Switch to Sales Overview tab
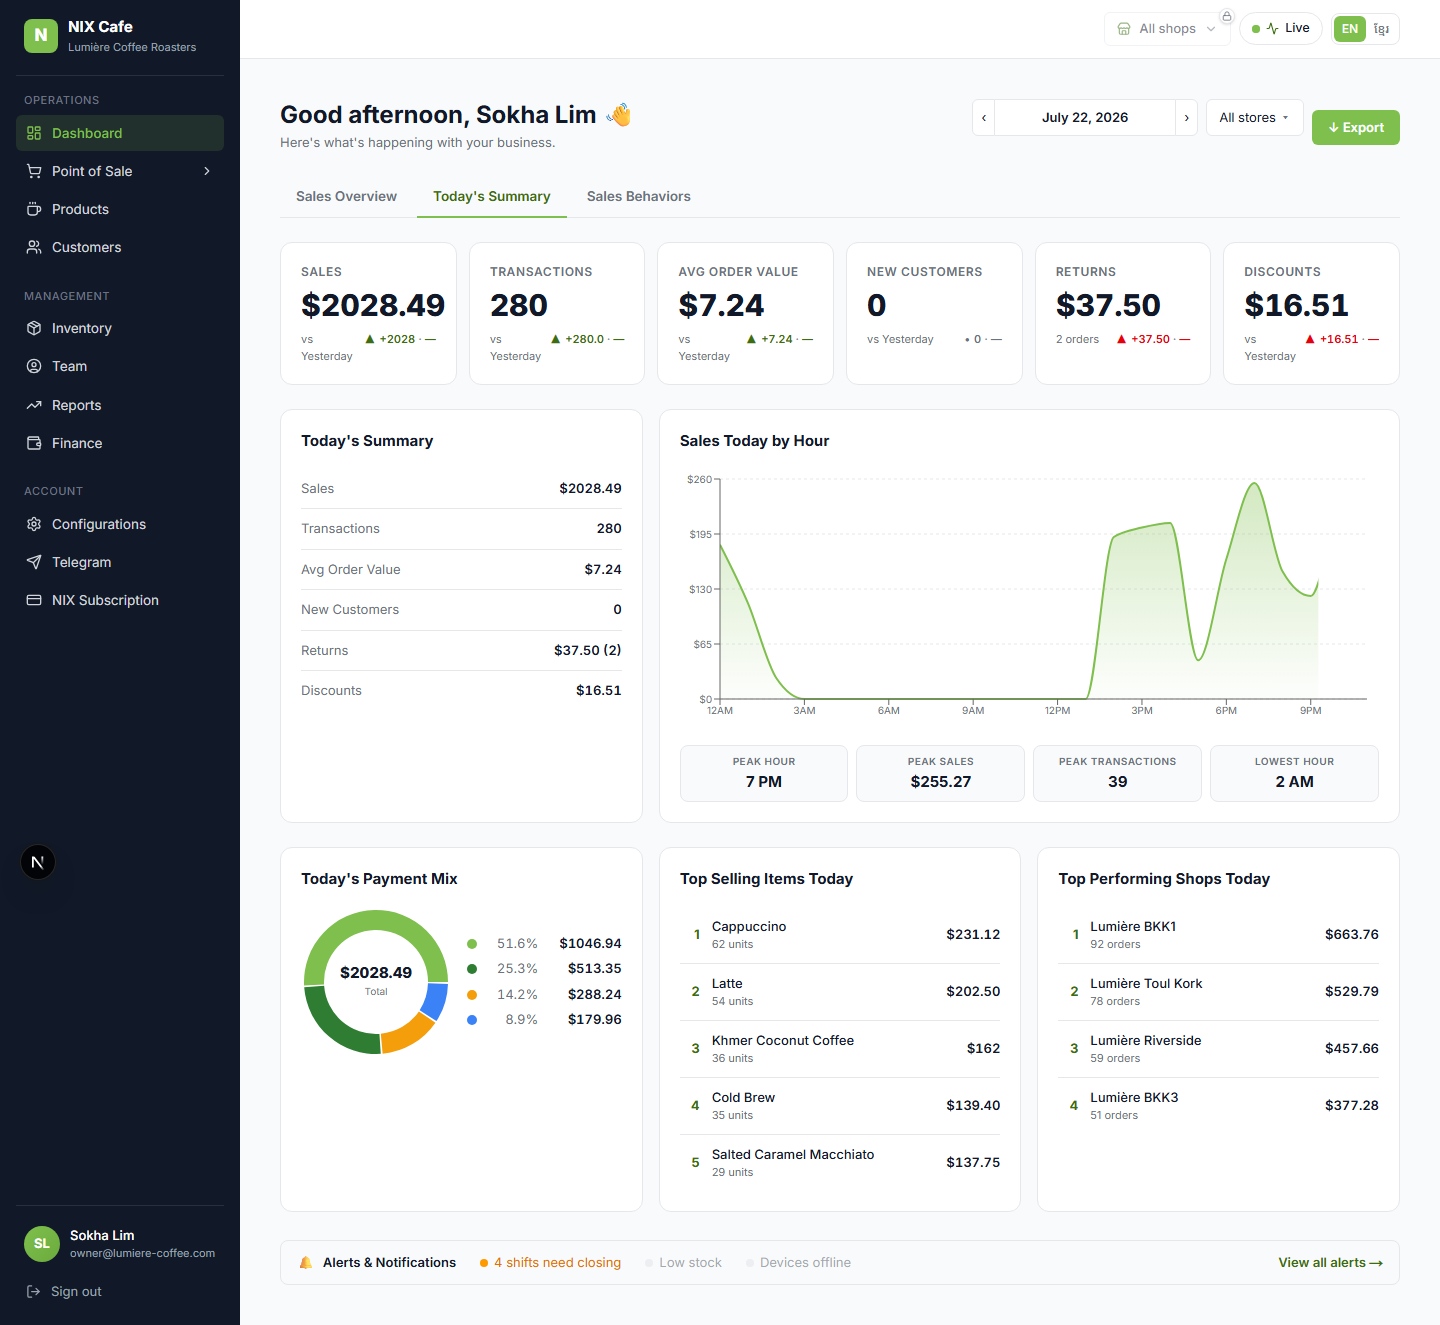The width and height of the screenshot is (1440, 1325). tap(346, 197)
